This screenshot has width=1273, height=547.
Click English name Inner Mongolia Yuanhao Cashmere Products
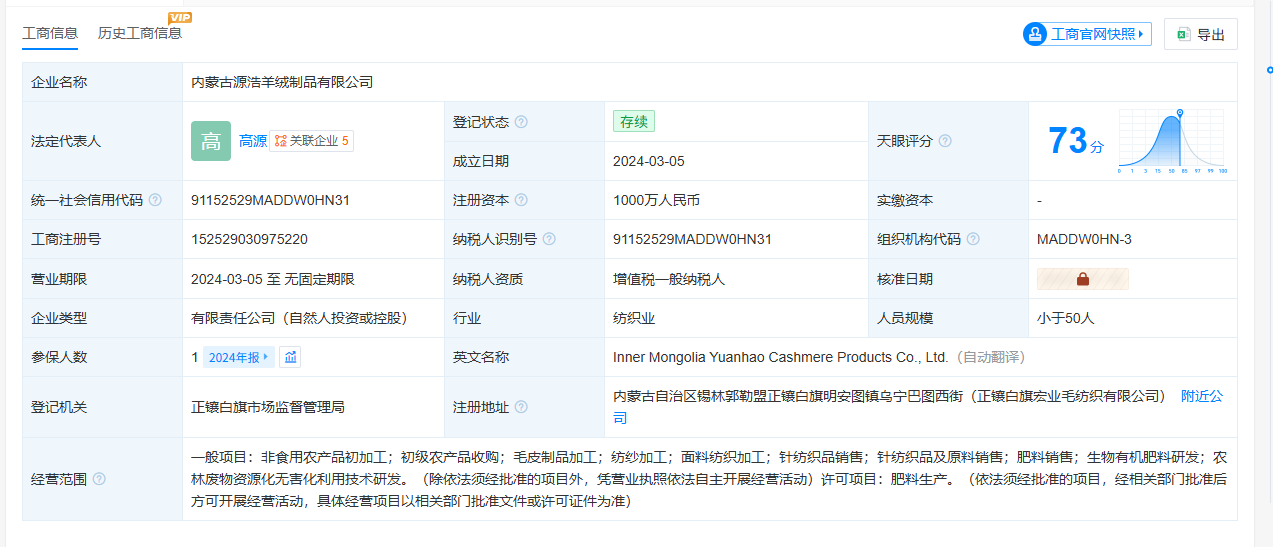point(780,357)
